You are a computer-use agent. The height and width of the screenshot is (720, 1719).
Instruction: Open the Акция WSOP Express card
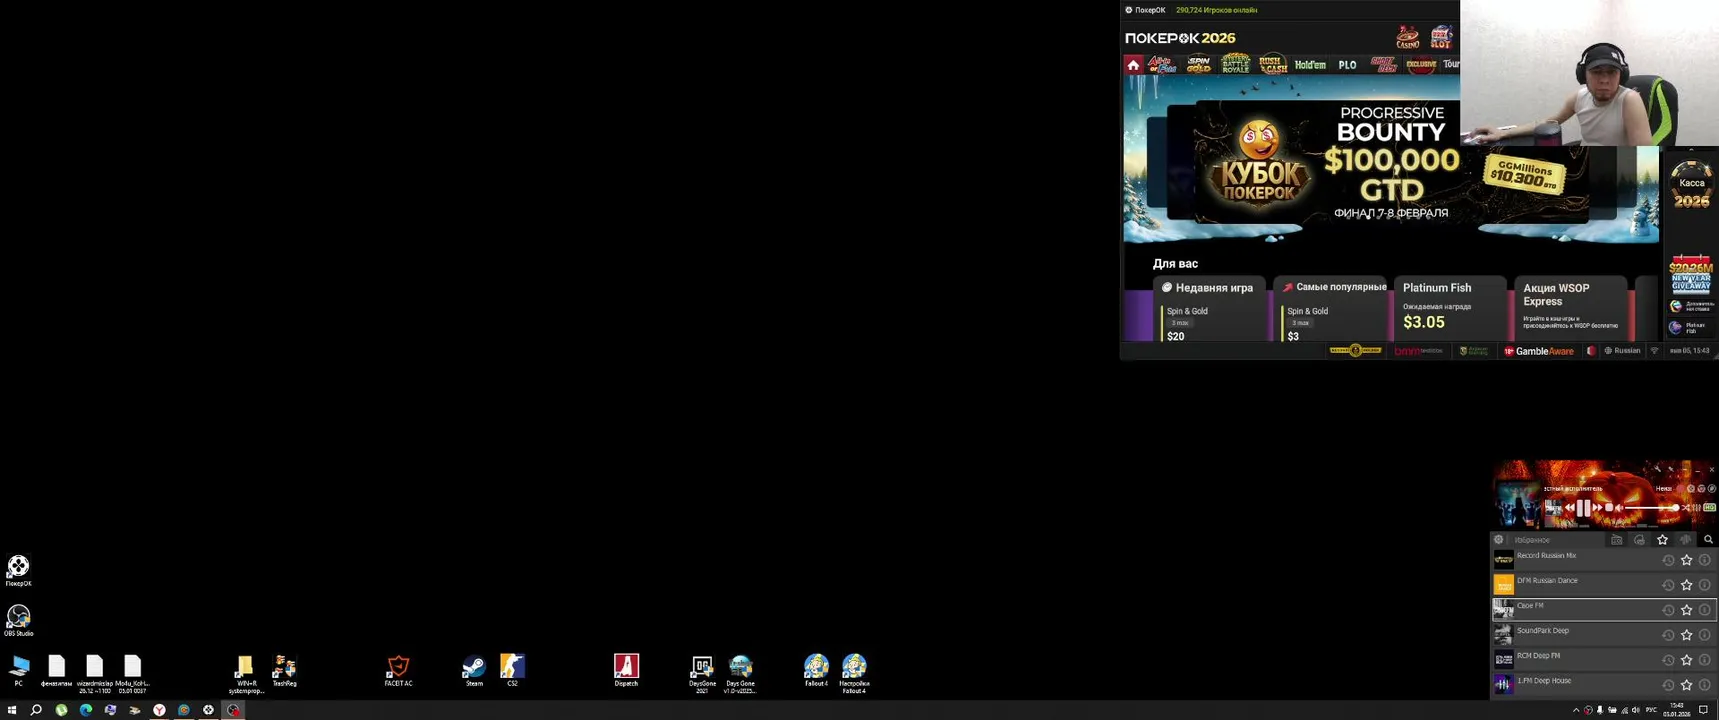click(x=1569, y=310)
